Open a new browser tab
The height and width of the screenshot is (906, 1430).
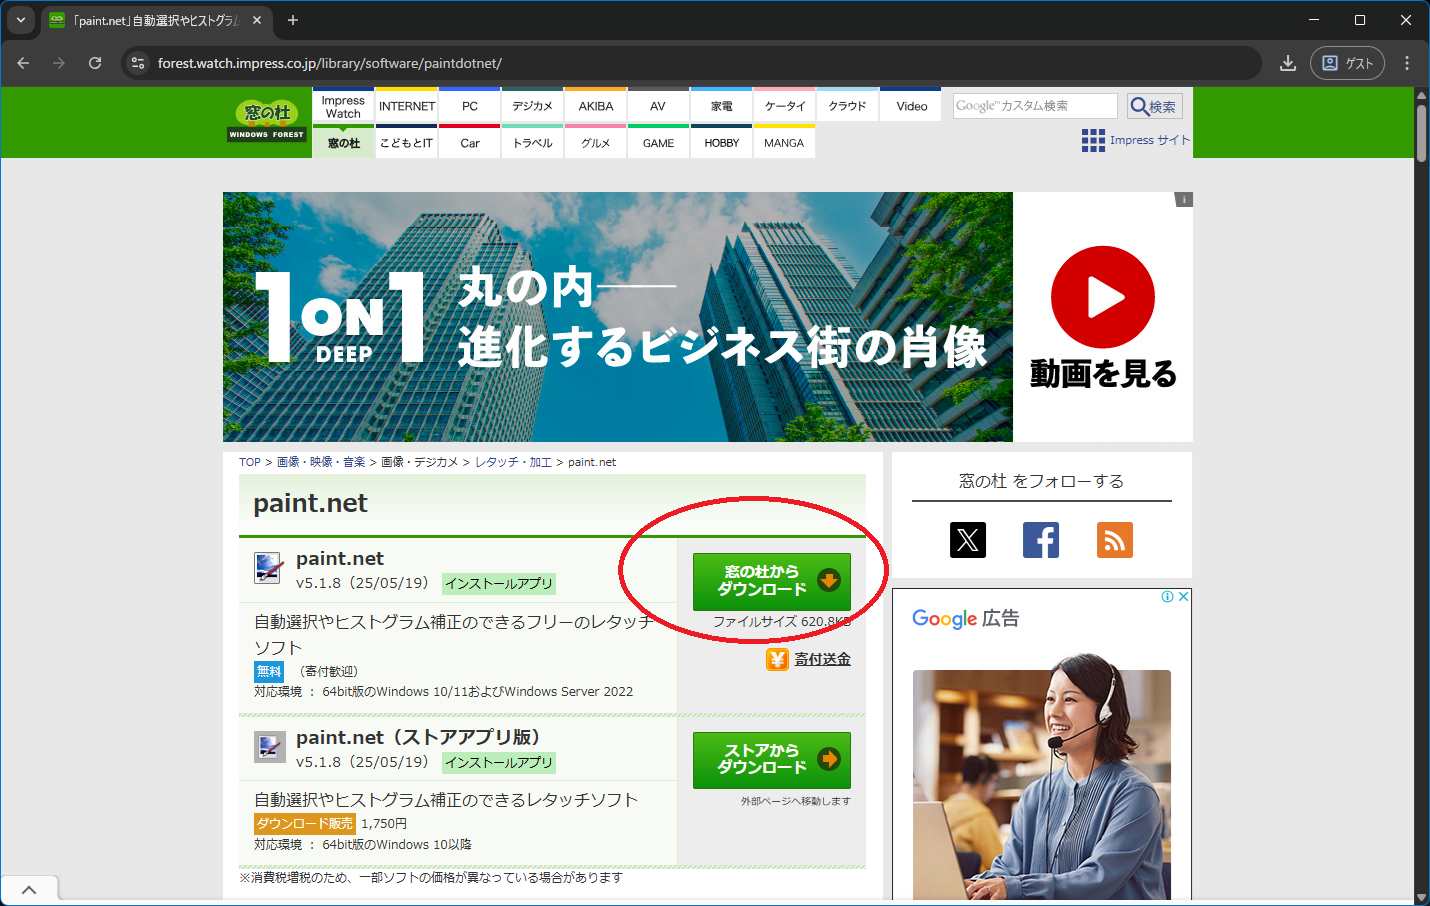pyautogui.click(x=293, y=20)
